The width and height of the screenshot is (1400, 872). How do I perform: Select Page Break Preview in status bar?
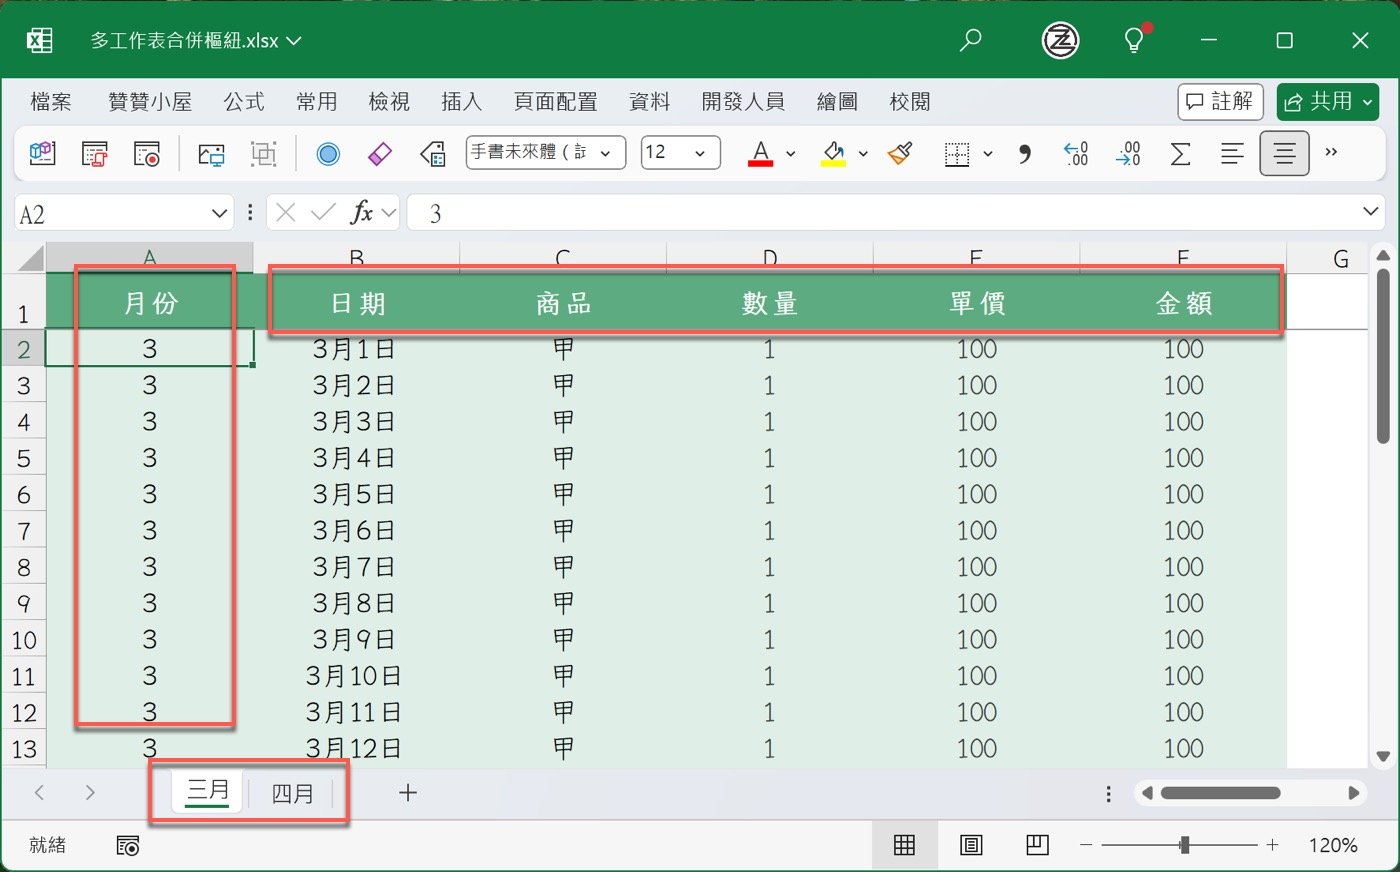click(x=1037, y=845)
